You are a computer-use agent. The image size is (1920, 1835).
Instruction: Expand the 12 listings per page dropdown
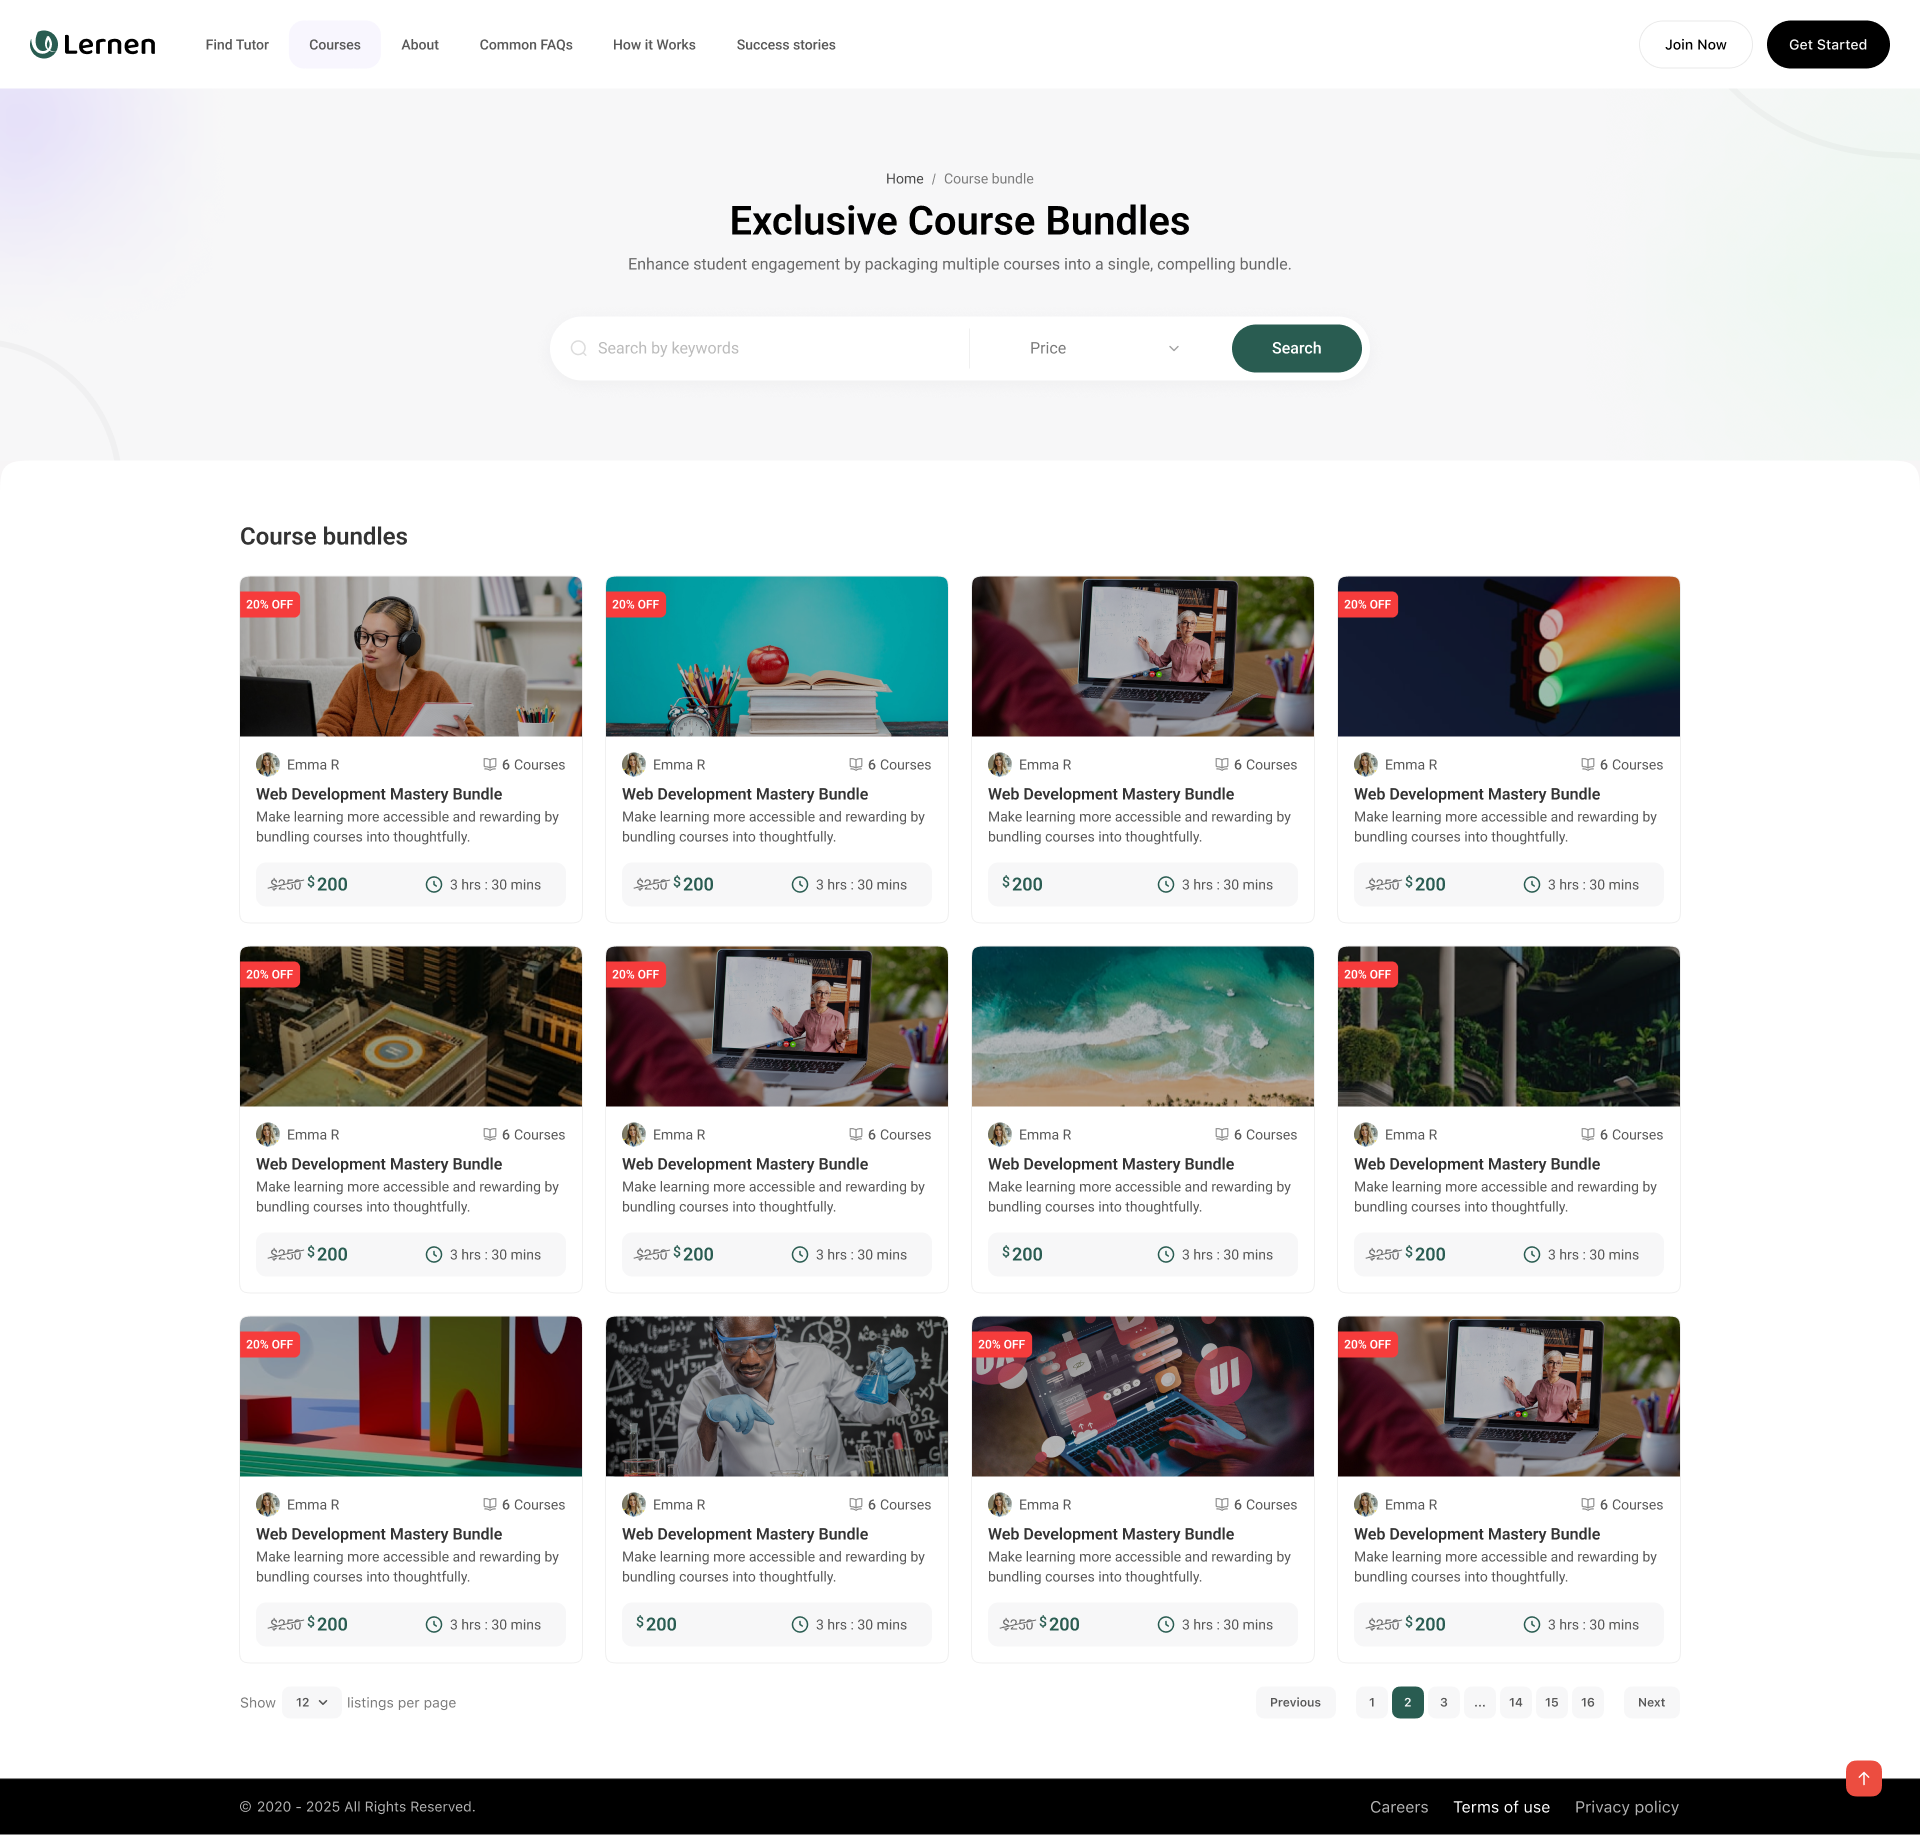coord(312,1702)
